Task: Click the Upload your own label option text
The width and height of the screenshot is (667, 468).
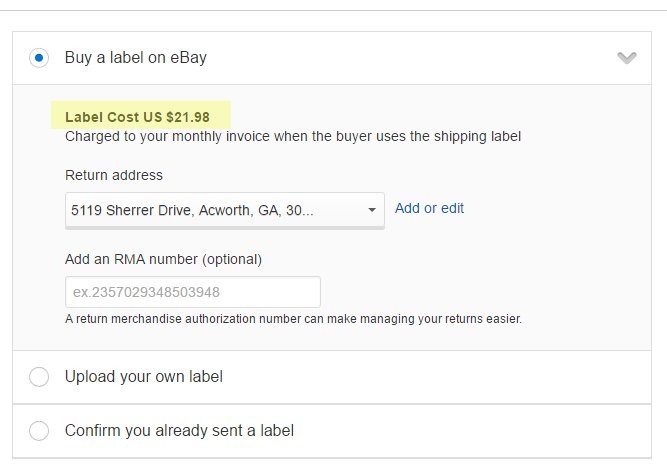Action: [x=143, y=377]
